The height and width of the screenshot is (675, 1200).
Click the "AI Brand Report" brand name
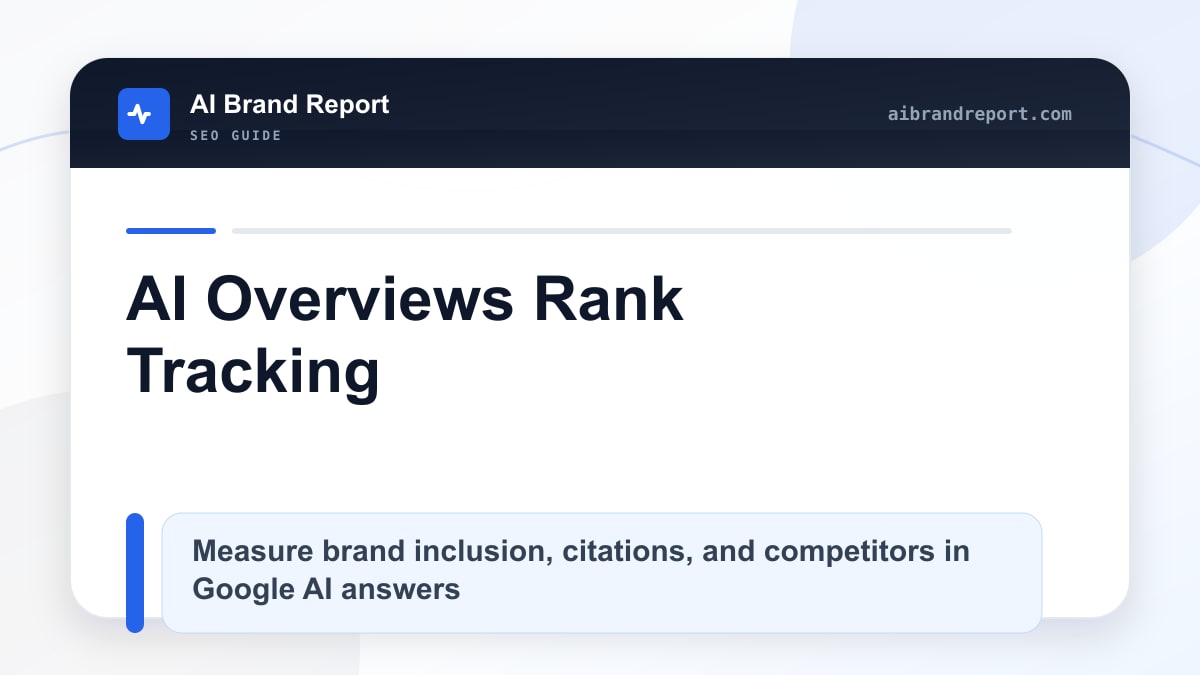pos(289,104)
